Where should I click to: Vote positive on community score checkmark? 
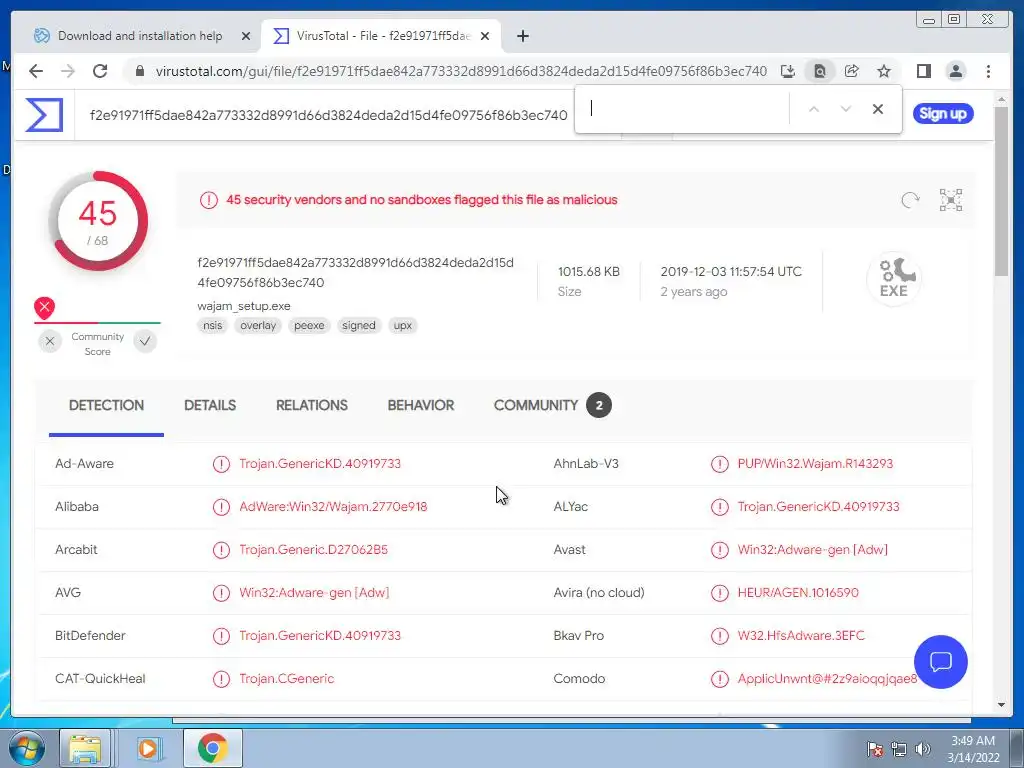(x=145, y=341)
